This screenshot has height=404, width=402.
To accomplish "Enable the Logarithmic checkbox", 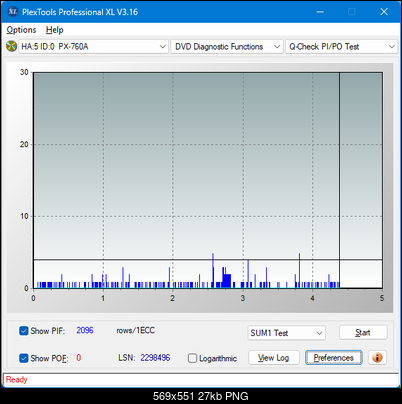I will pos(192,358).
